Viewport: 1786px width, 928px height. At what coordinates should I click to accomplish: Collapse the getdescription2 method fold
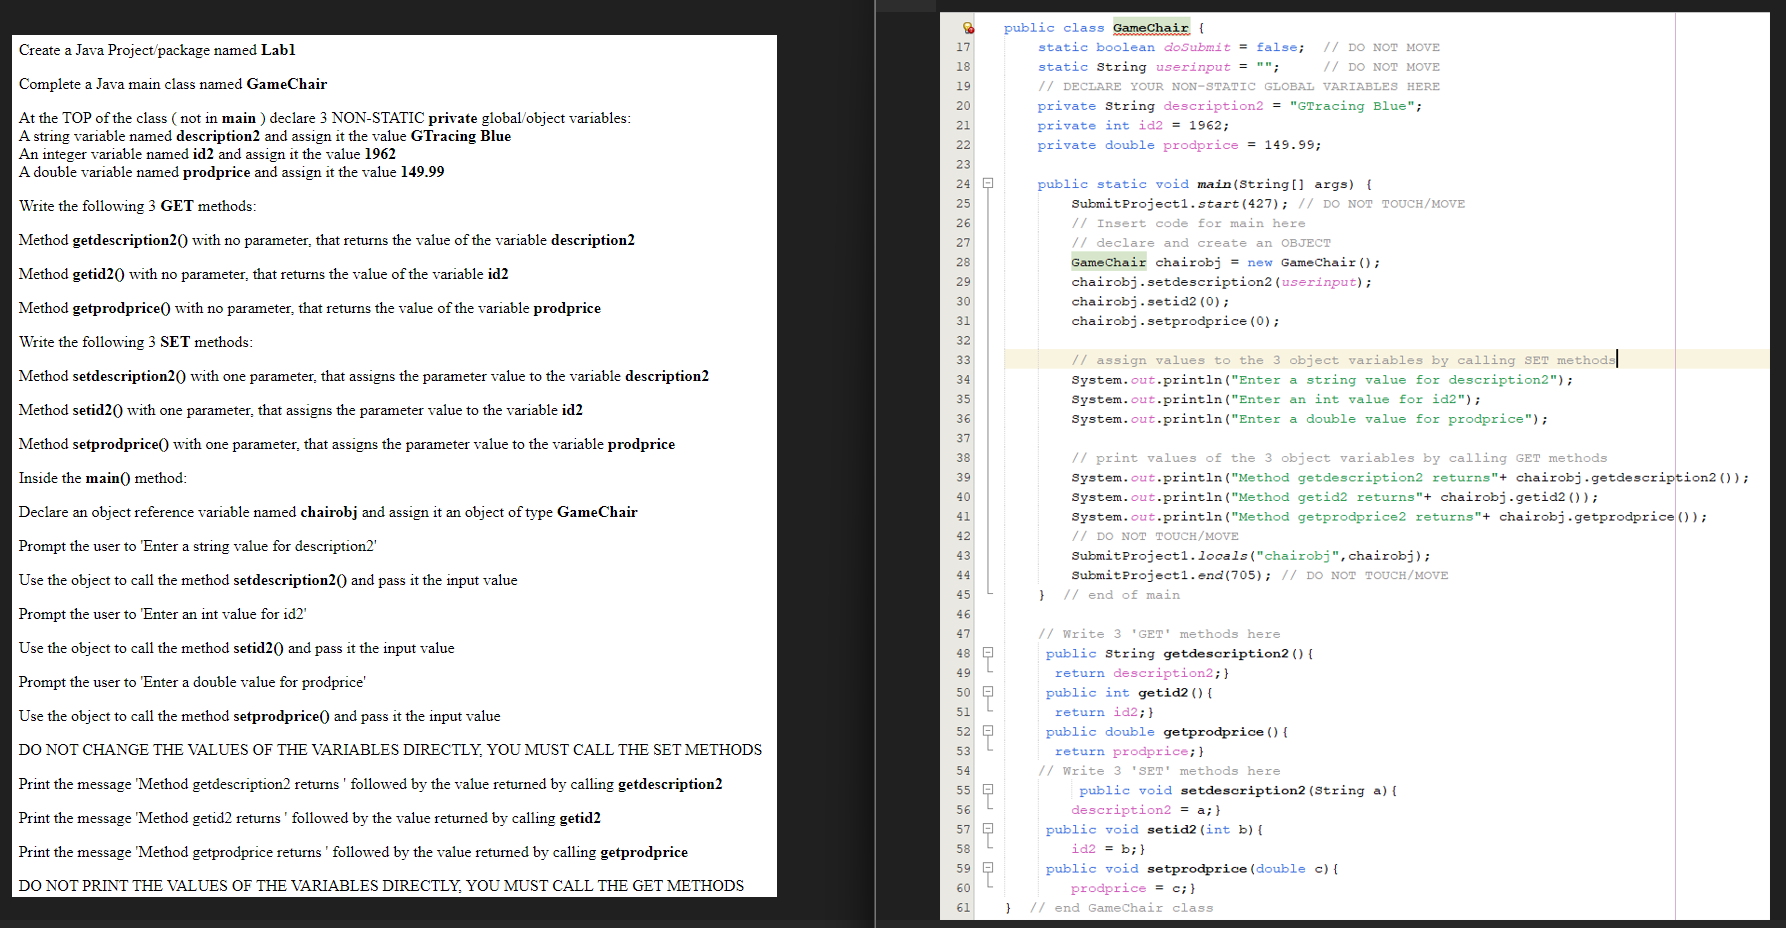pos(986,652)
